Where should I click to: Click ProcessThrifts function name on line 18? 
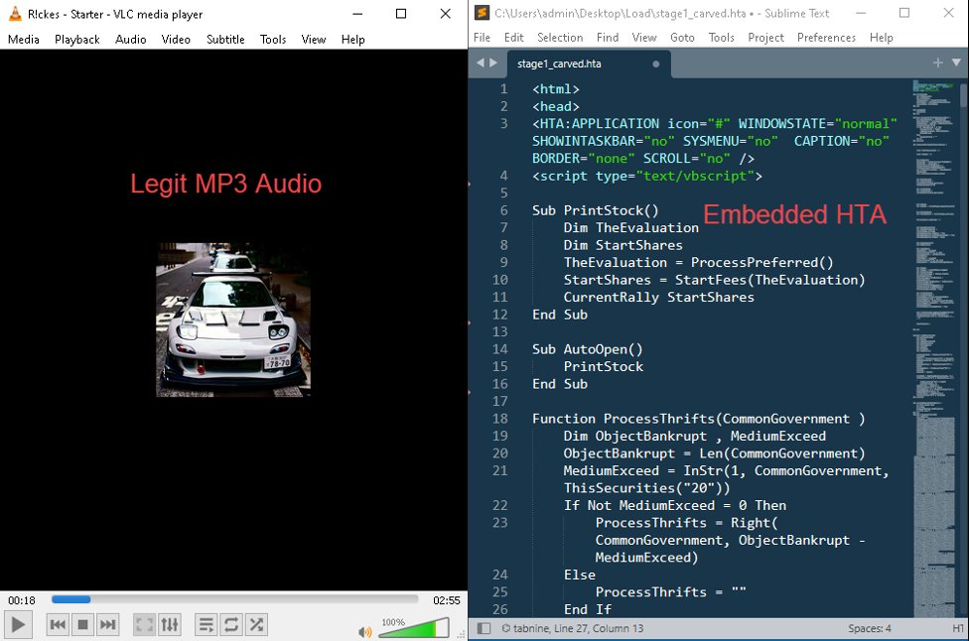point(660,418)
